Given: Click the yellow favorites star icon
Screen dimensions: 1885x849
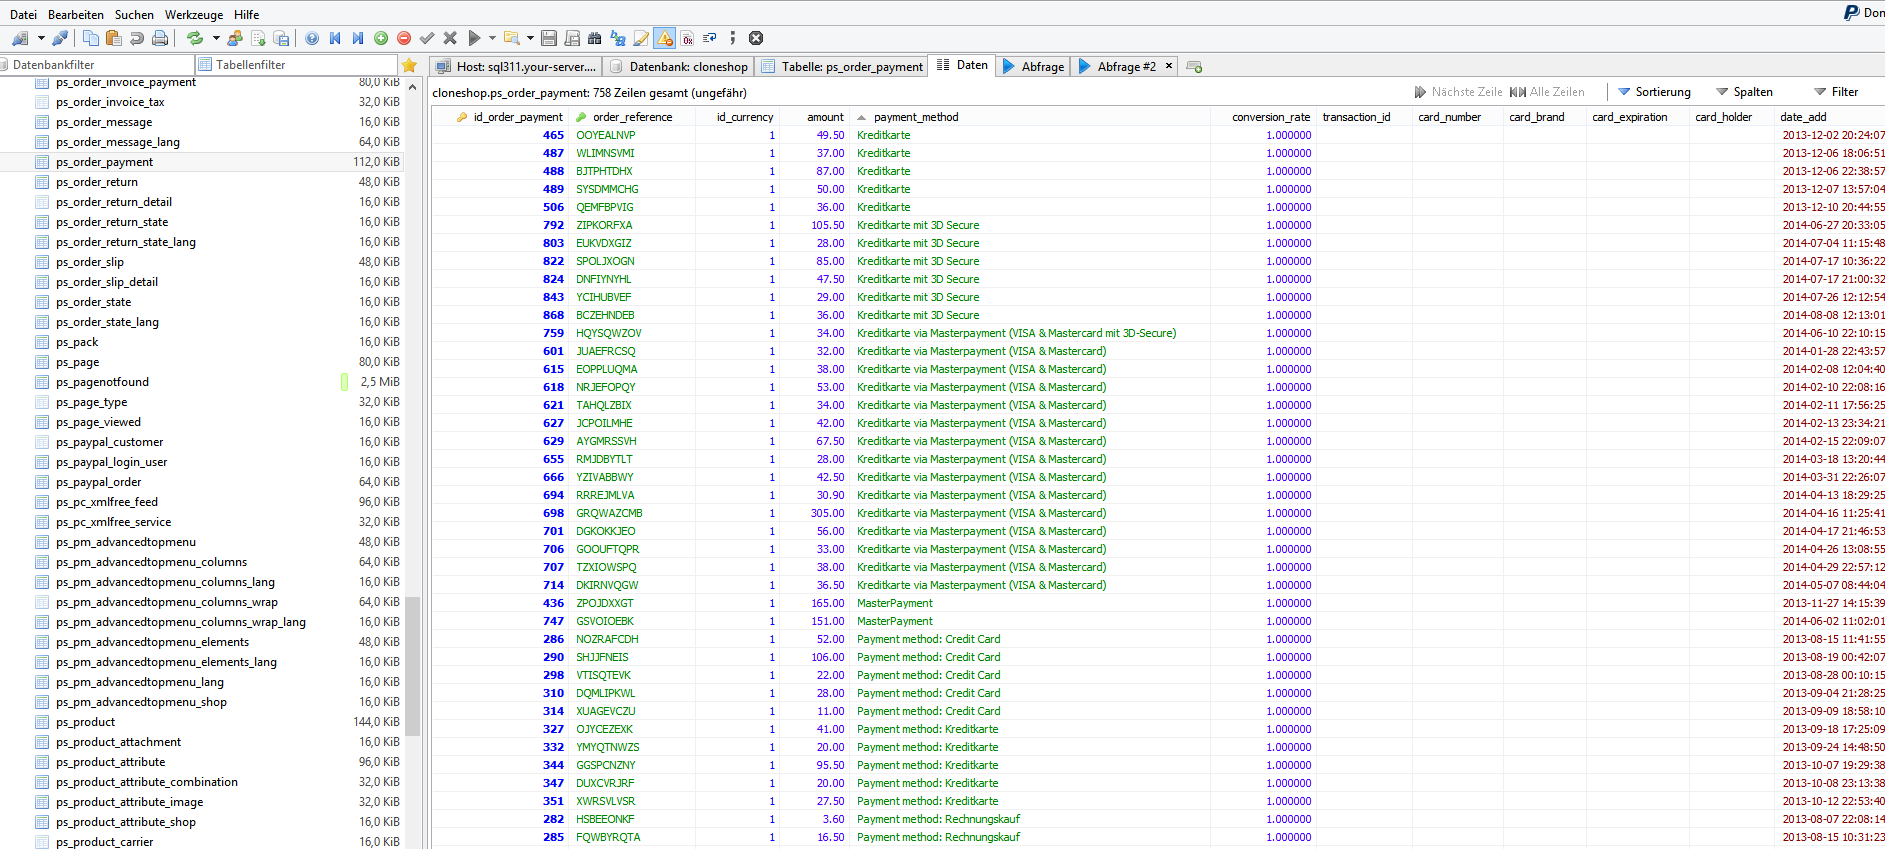Looking at the screenshot, I should (409, 65).
